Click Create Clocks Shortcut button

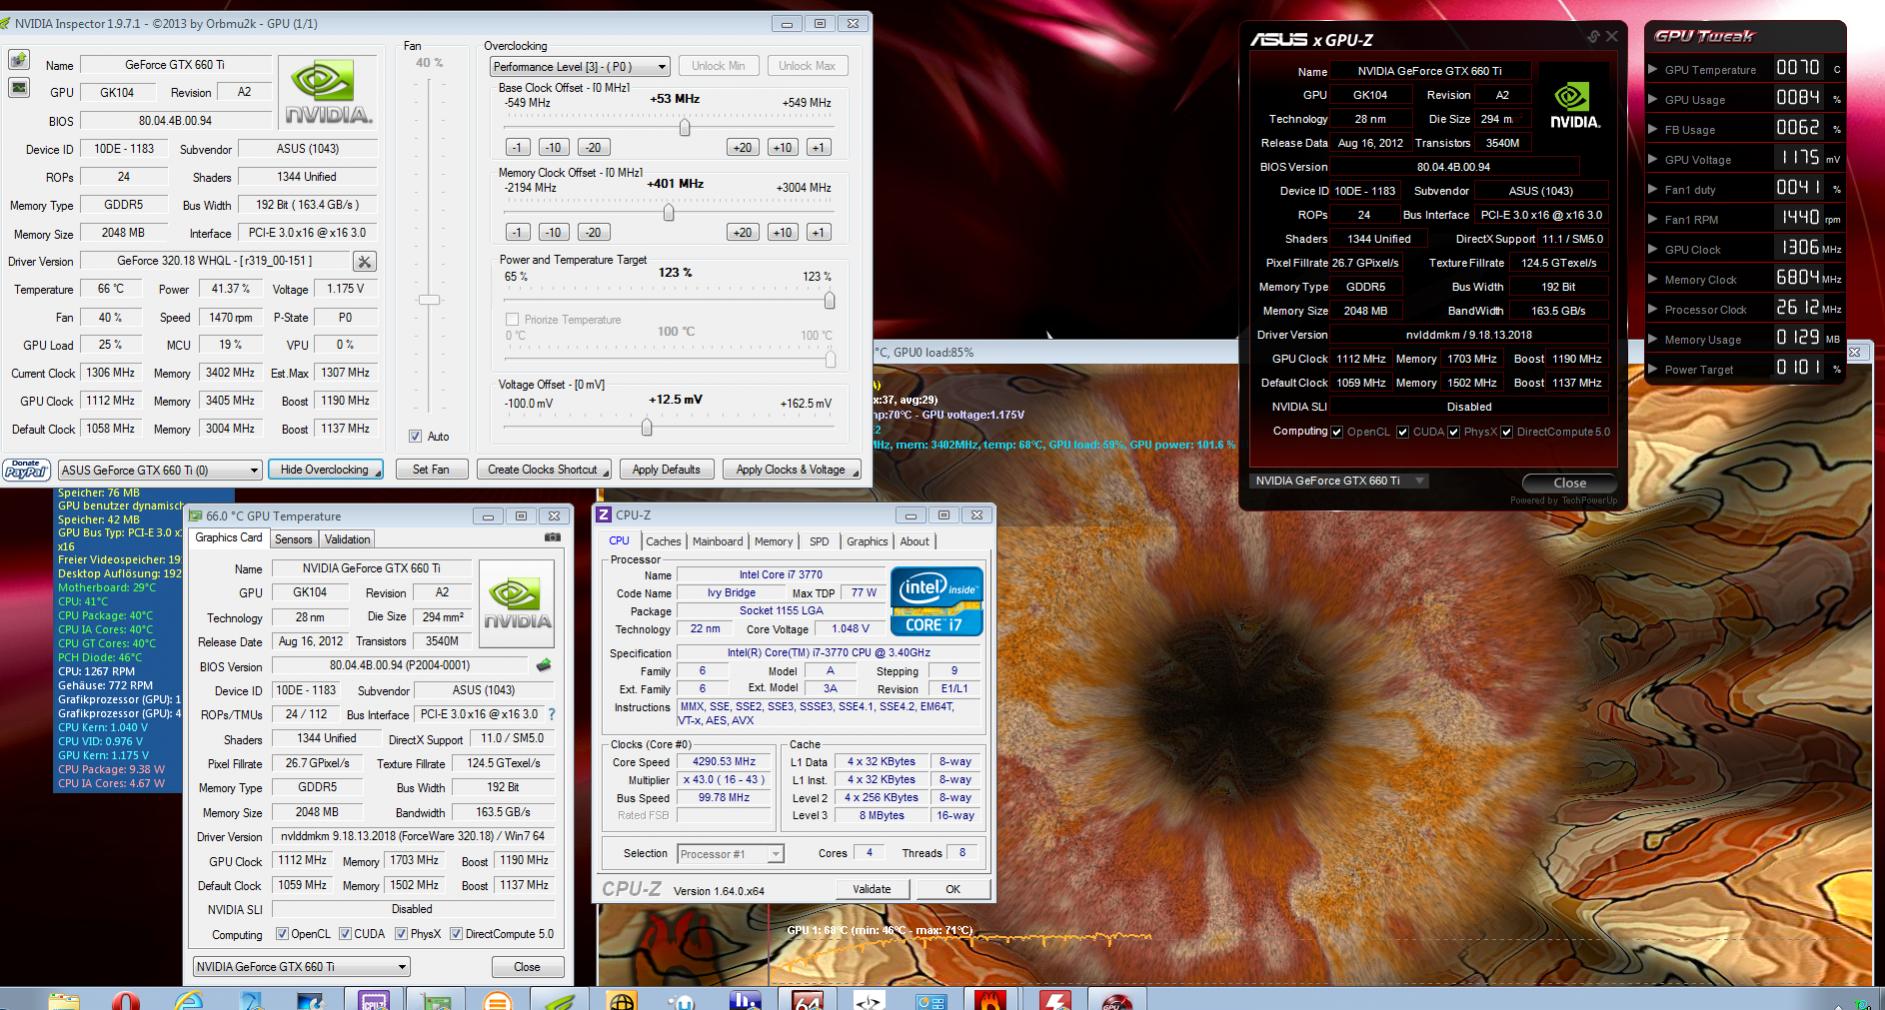tap(543, 470)
